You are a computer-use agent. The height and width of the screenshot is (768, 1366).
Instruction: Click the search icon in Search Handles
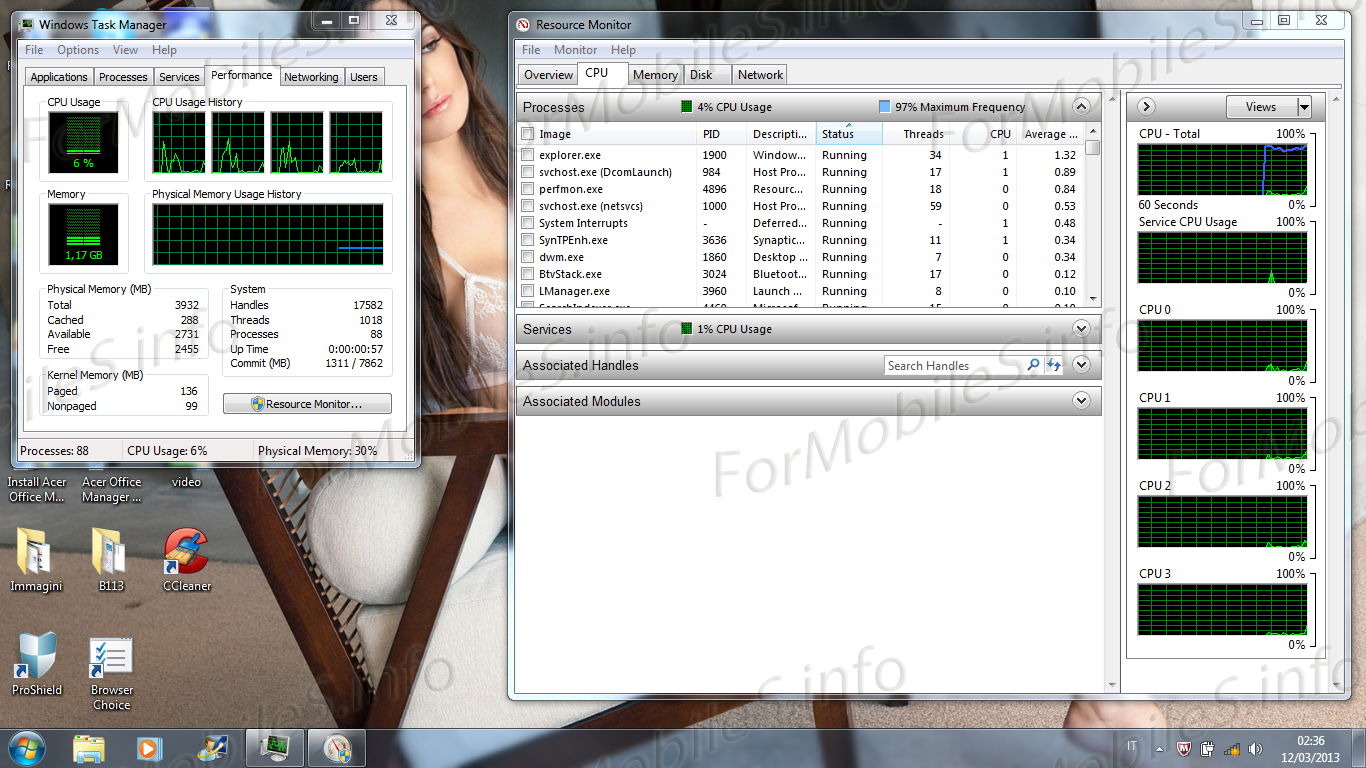pos(1034,366)
